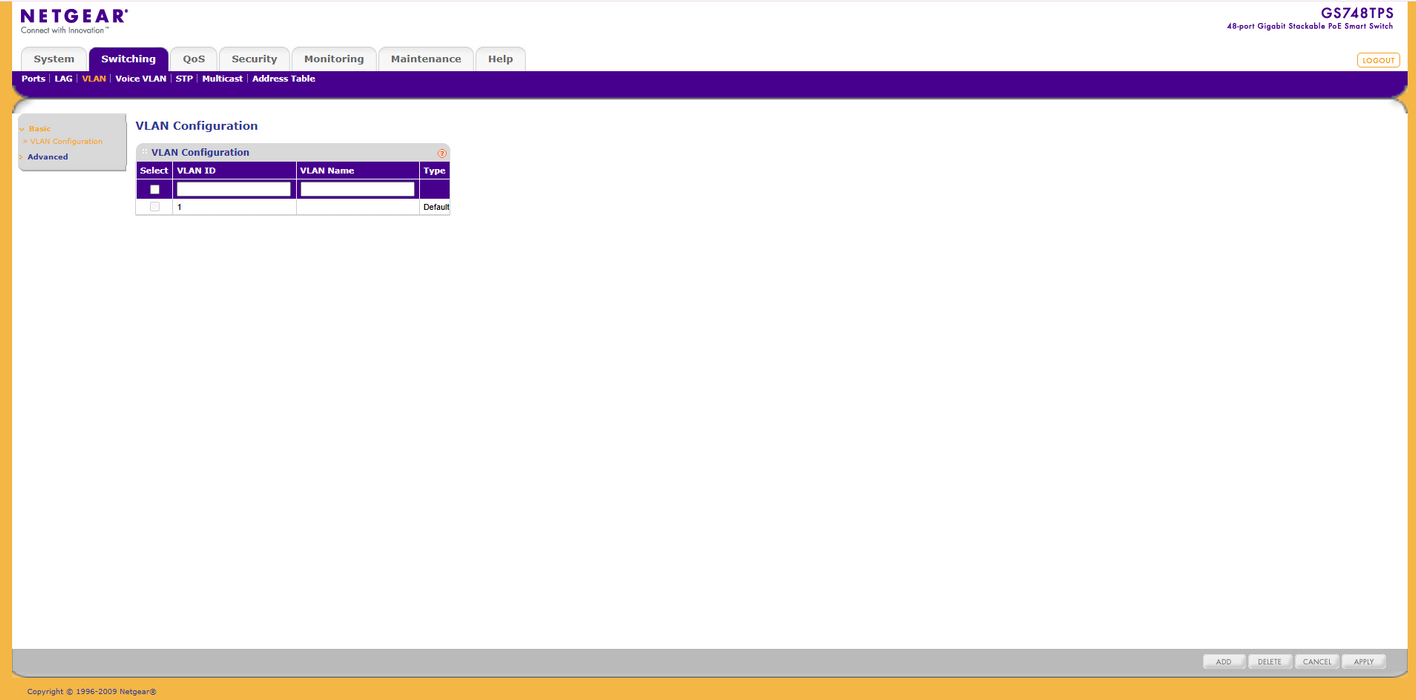1416x700 pixels.
Task: Click VLAN ID cell showing 1
Action: point(234,207)
